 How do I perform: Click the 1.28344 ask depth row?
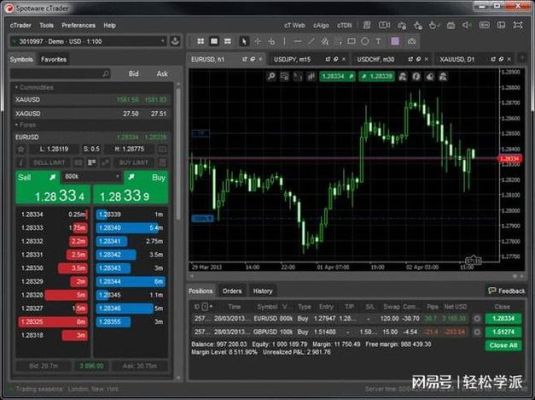(130, 282)
